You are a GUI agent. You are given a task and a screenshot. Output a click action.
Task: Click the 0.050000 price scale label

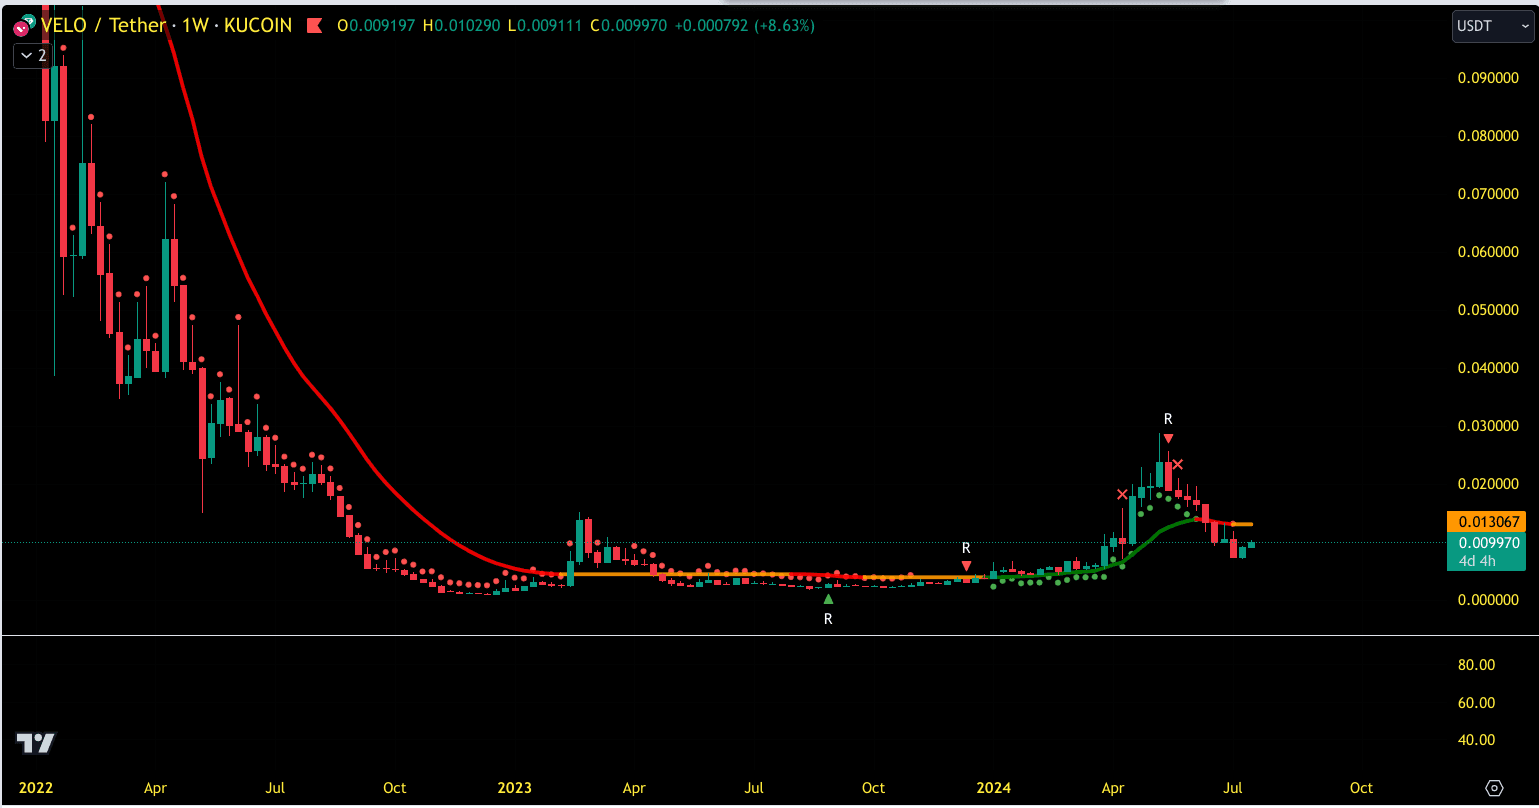point(1489,310)
